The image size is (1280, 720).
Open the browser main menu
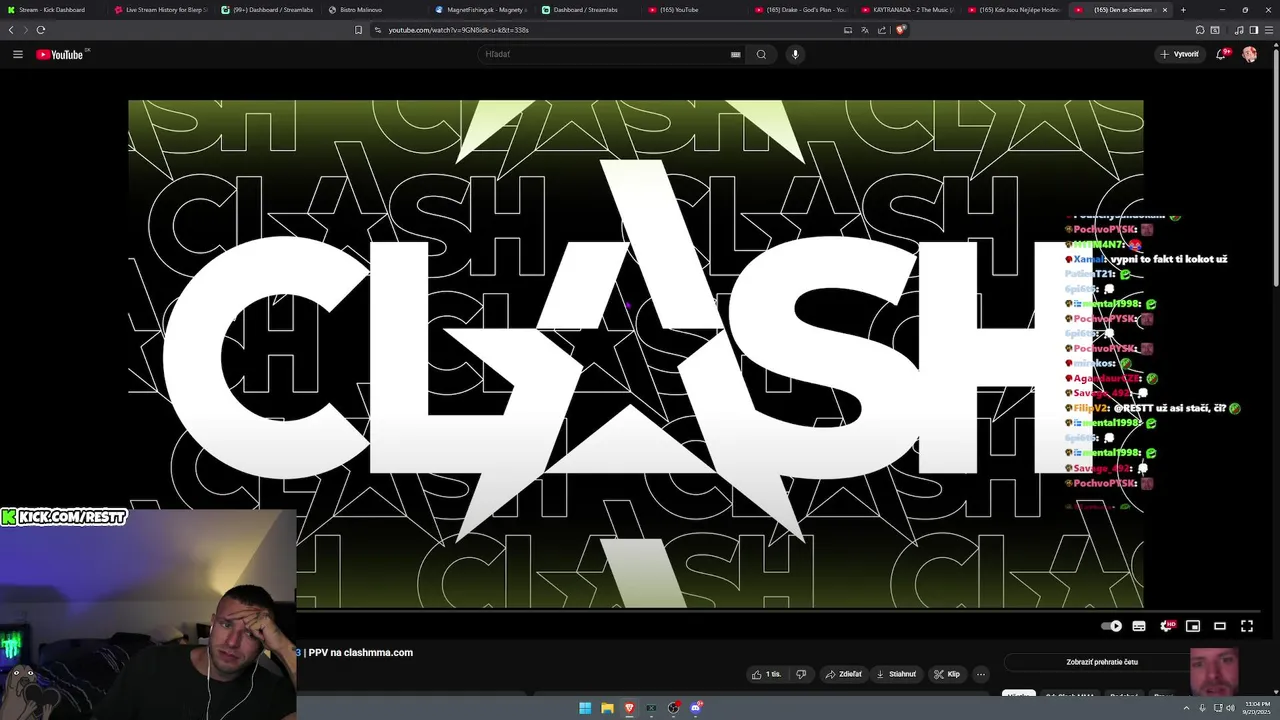pos(1268,30)
